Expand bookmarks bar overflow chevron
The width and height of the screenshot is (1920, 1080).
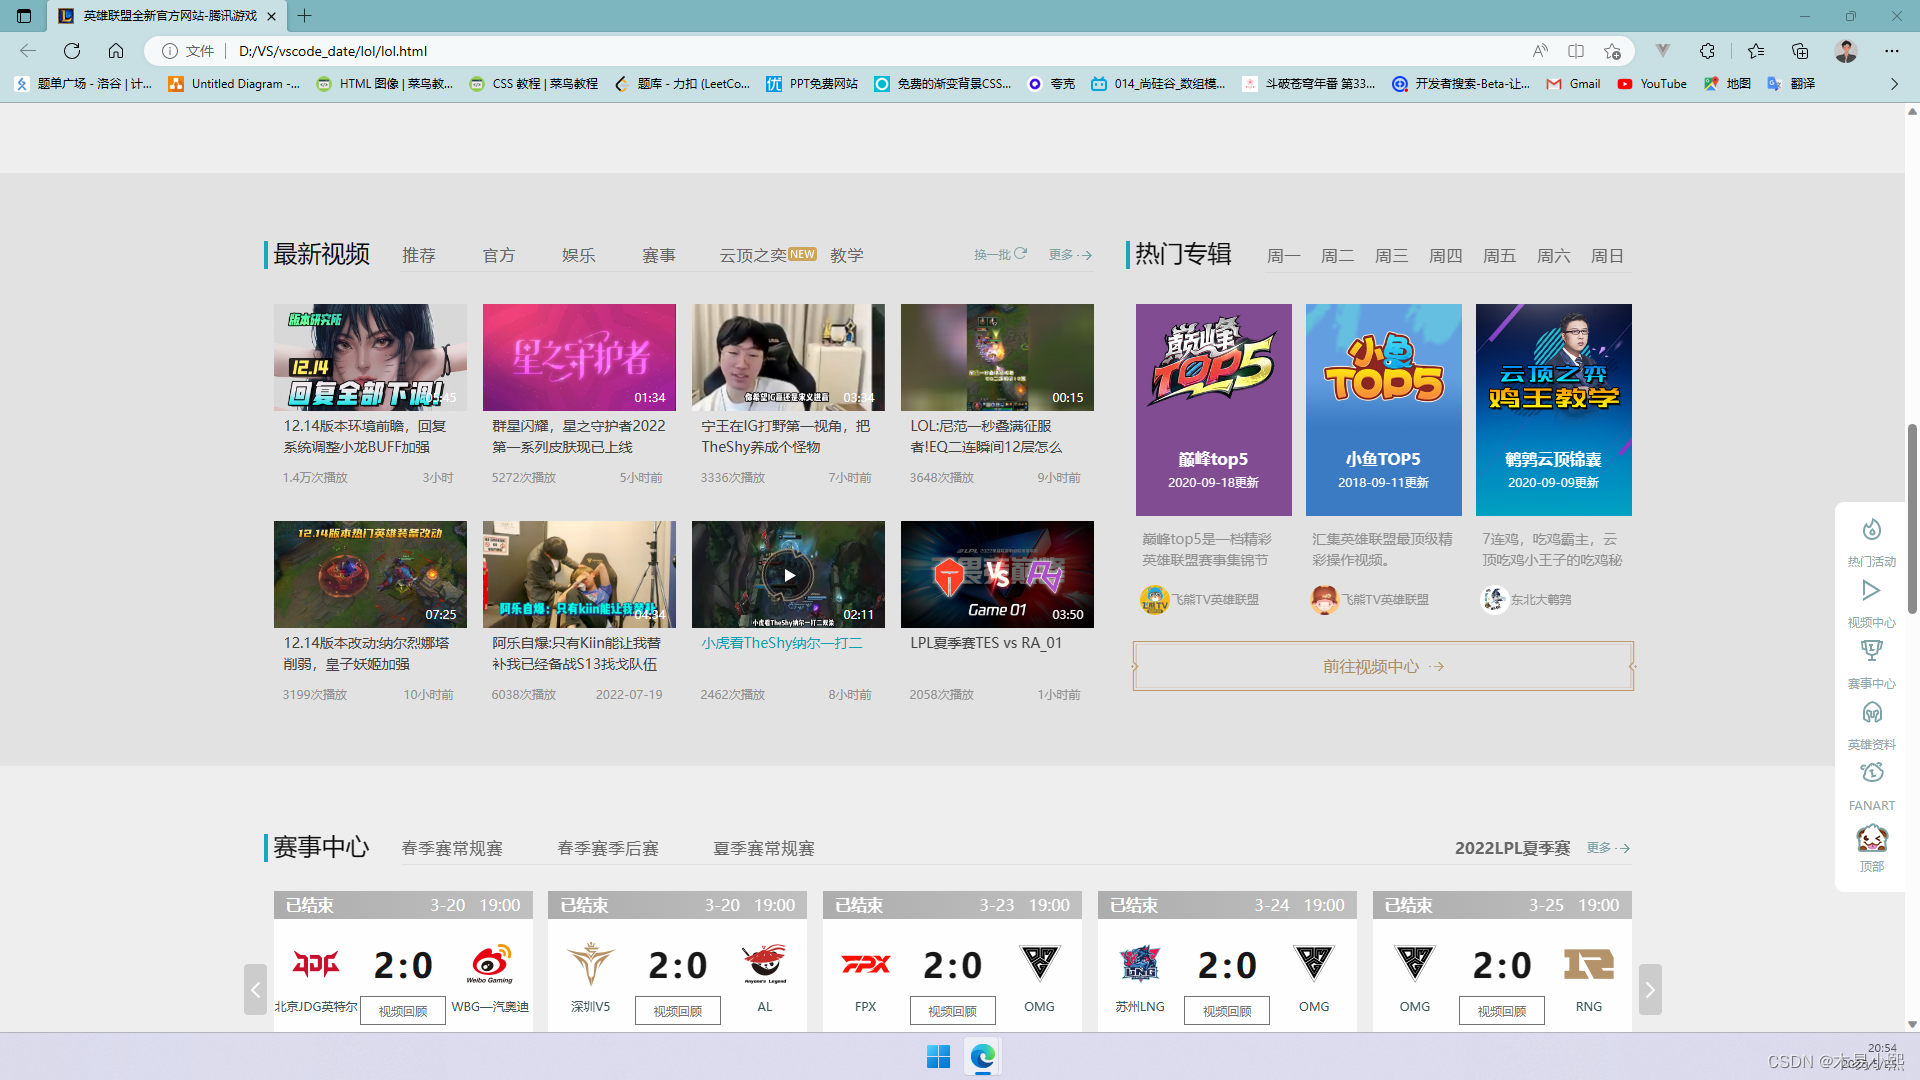[1893, 84]
